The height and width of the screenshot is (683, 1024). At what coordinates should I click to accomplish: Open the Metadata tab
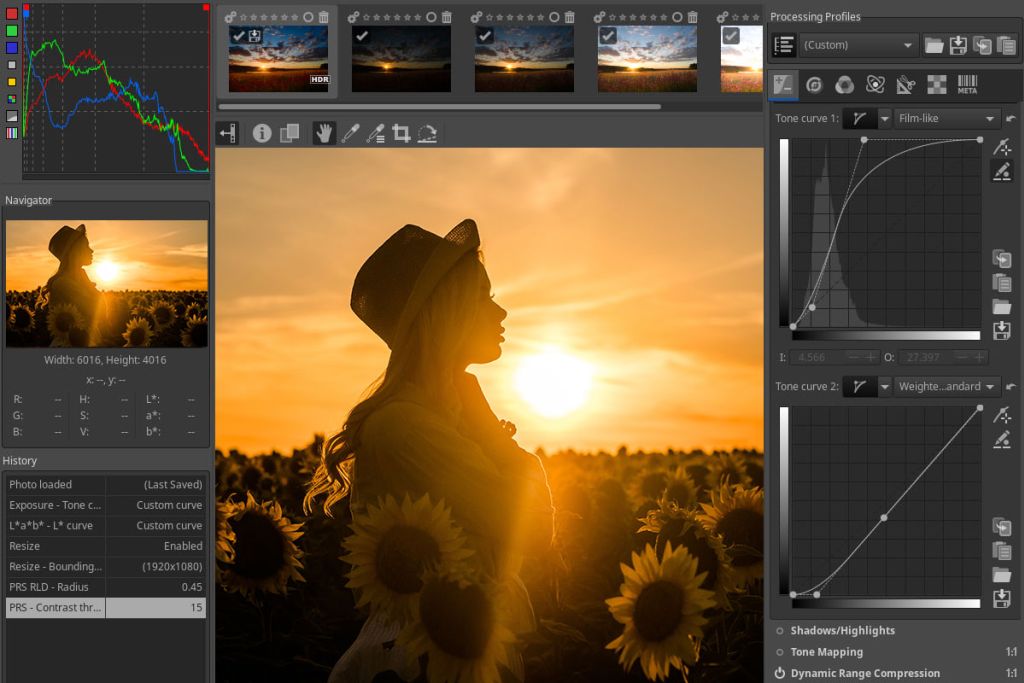[x=970, y=86]
